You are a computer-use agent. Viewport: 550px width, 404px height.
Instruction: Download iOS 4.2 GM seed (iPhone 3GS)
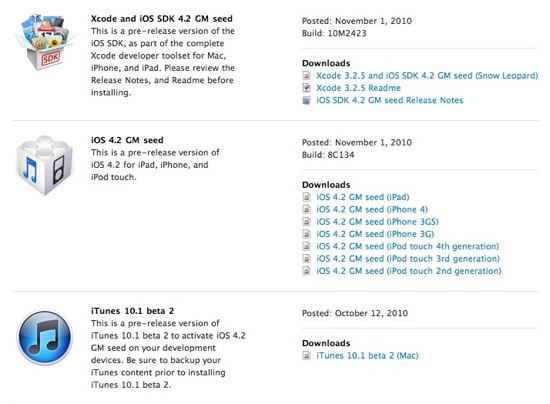pyautogui.click(x=377, y=222)
